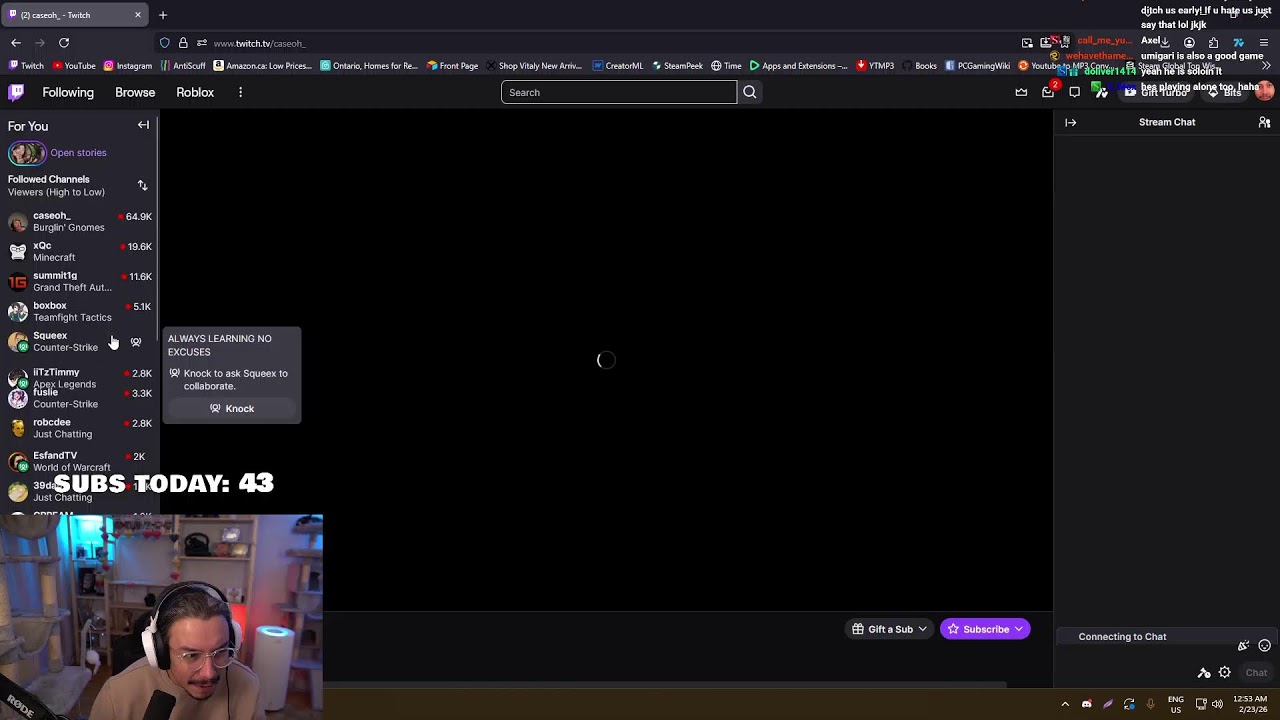
Task: Open chat moderation tools icon
Action: [1204, 673]
